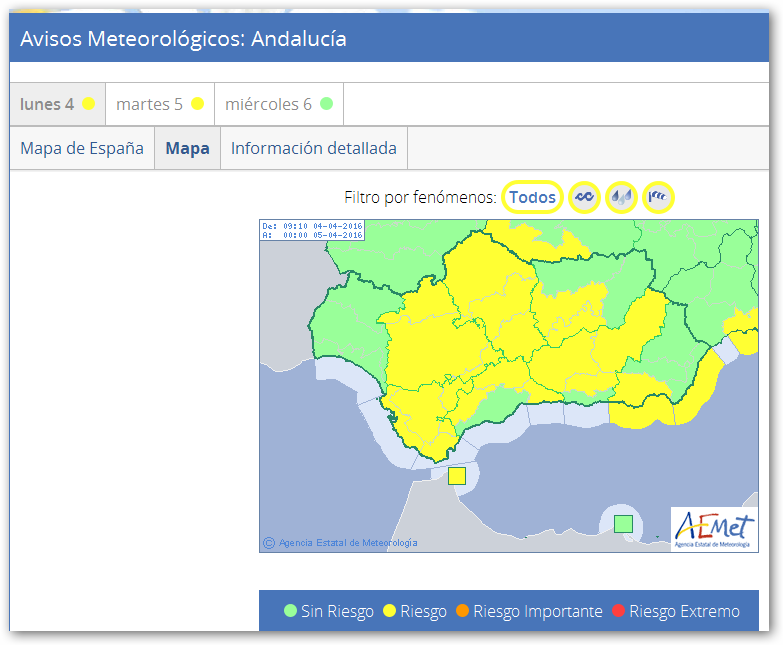Click the map date timestamp box
The width and height of the screenshot is (783, 645).
pos(312,230)
